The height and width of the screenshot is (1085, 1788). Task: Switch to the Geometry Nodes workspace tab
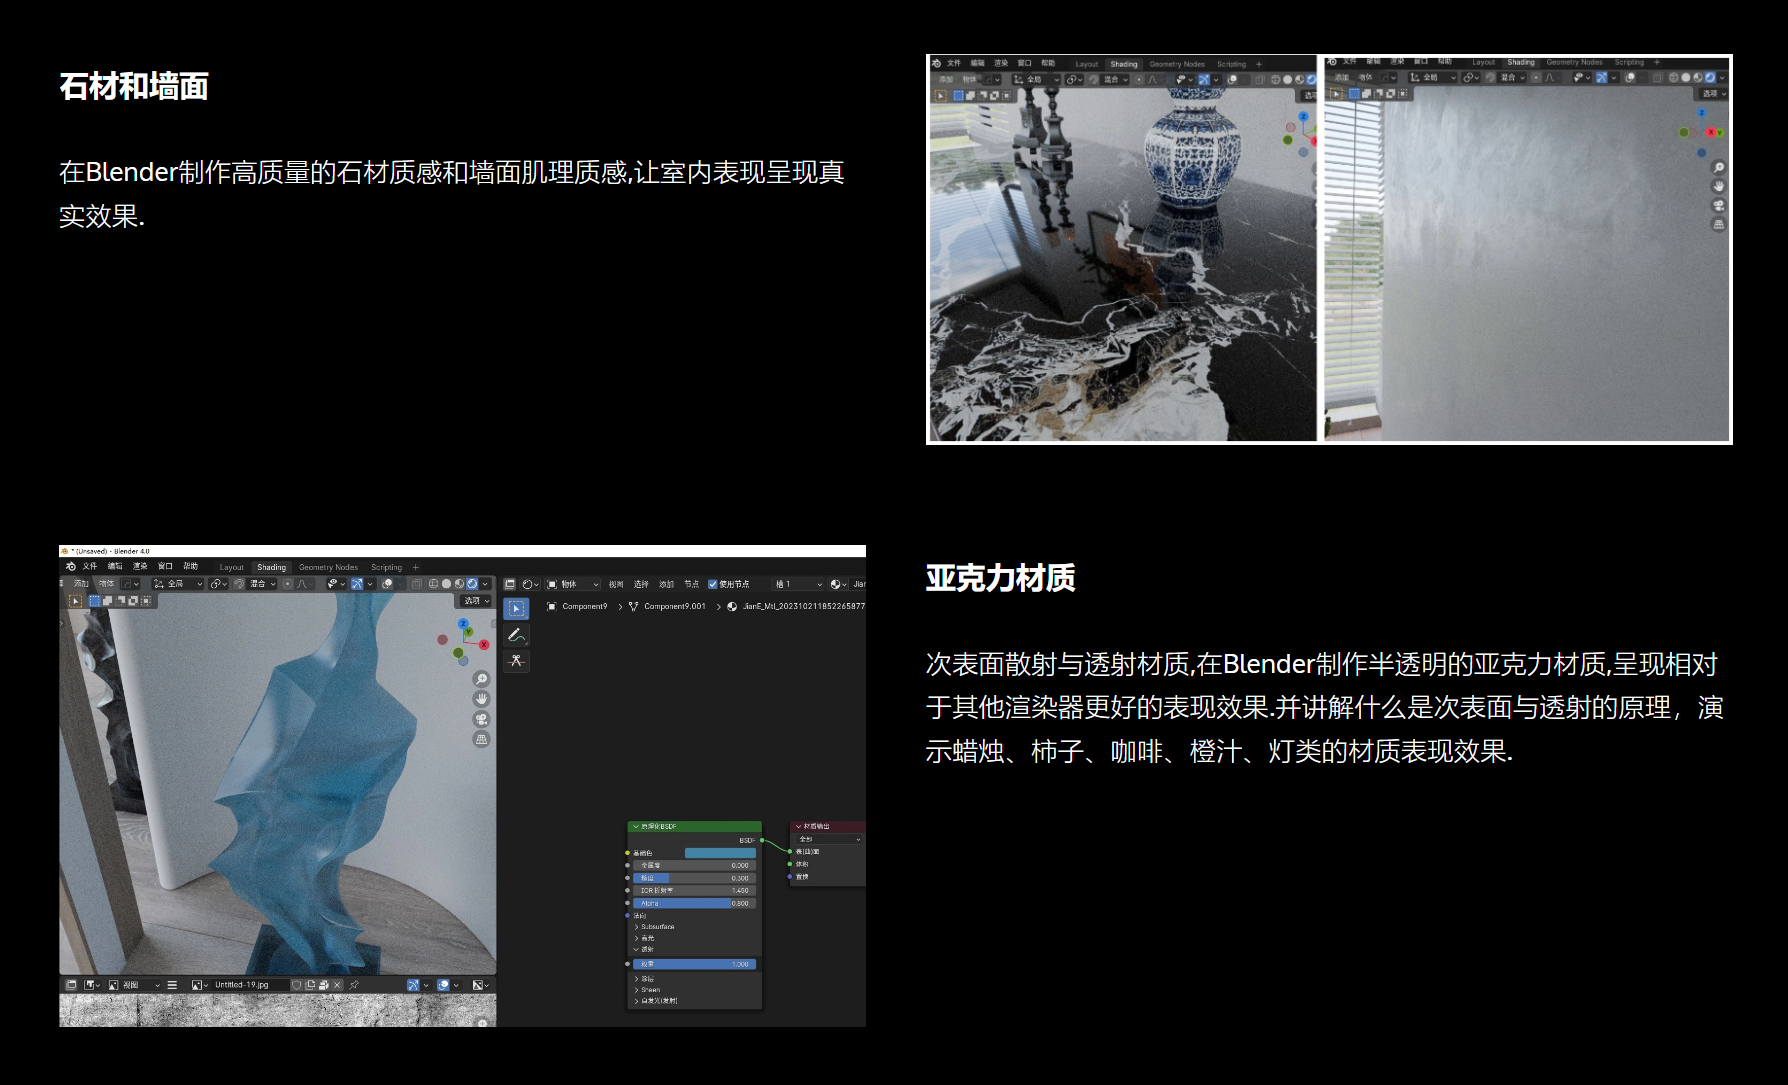[328, 567]
